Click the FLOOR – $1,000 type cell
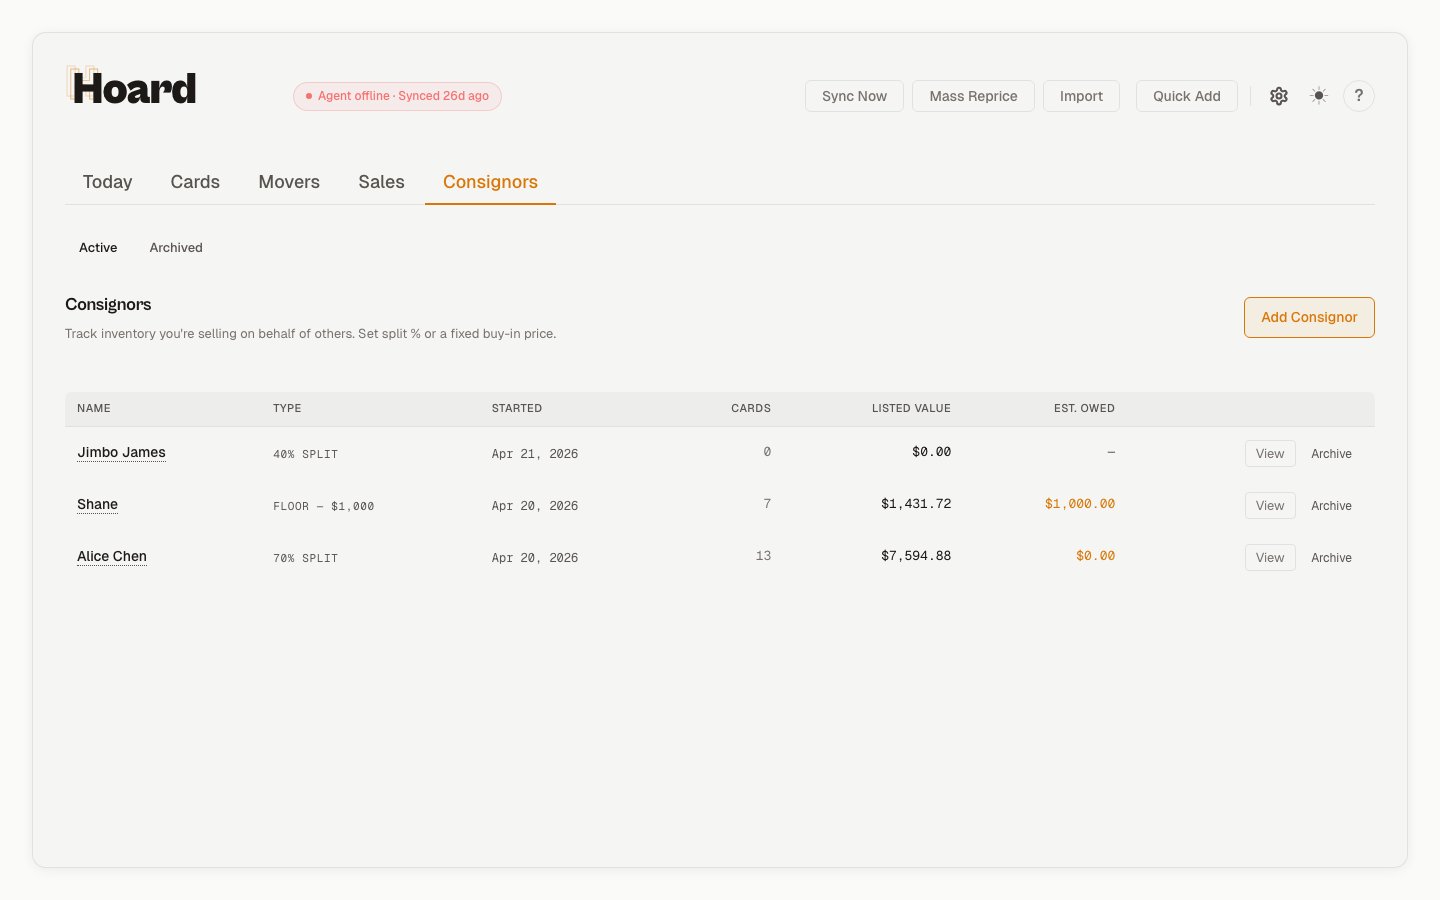Image resolution: width=1440 pixels, height=900 pixels. tap(323, 506)
